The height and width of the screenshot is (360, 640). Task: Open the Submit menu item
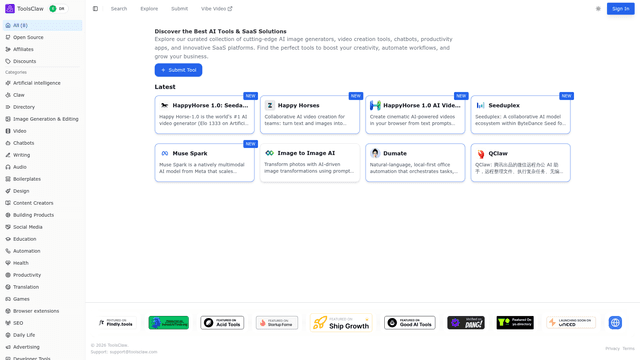(x=180, y=9)
